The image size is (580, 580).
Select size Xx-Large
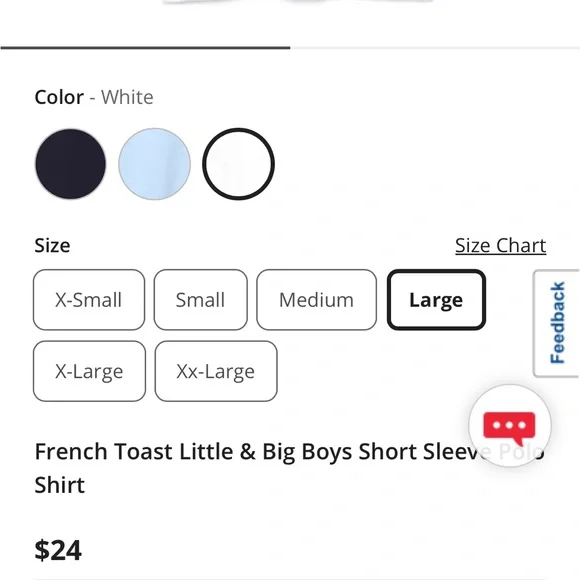coord(216,371)
